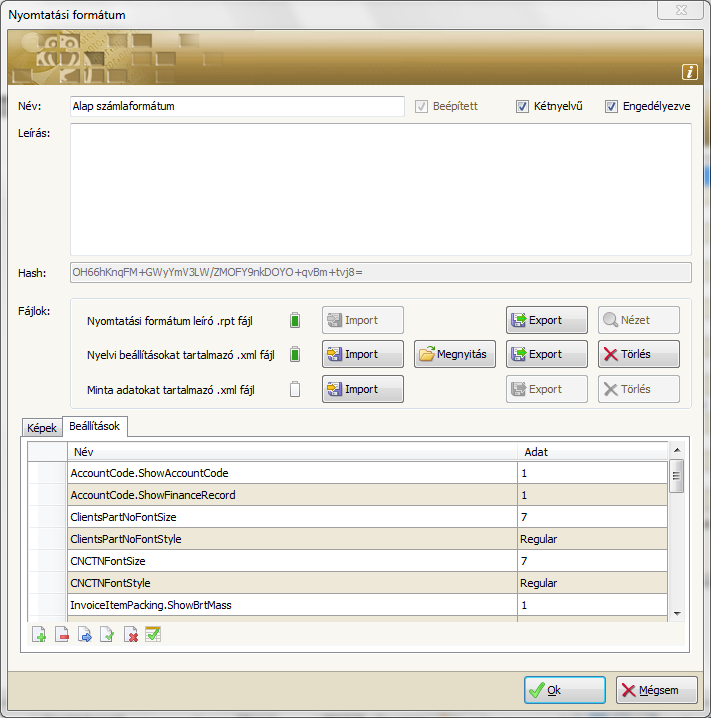The height and width of the screenshot is (718, 711).
Task: Toggle the Kétnyelvű checkbox
Action: pyautogui.click(x=522, y=106)
